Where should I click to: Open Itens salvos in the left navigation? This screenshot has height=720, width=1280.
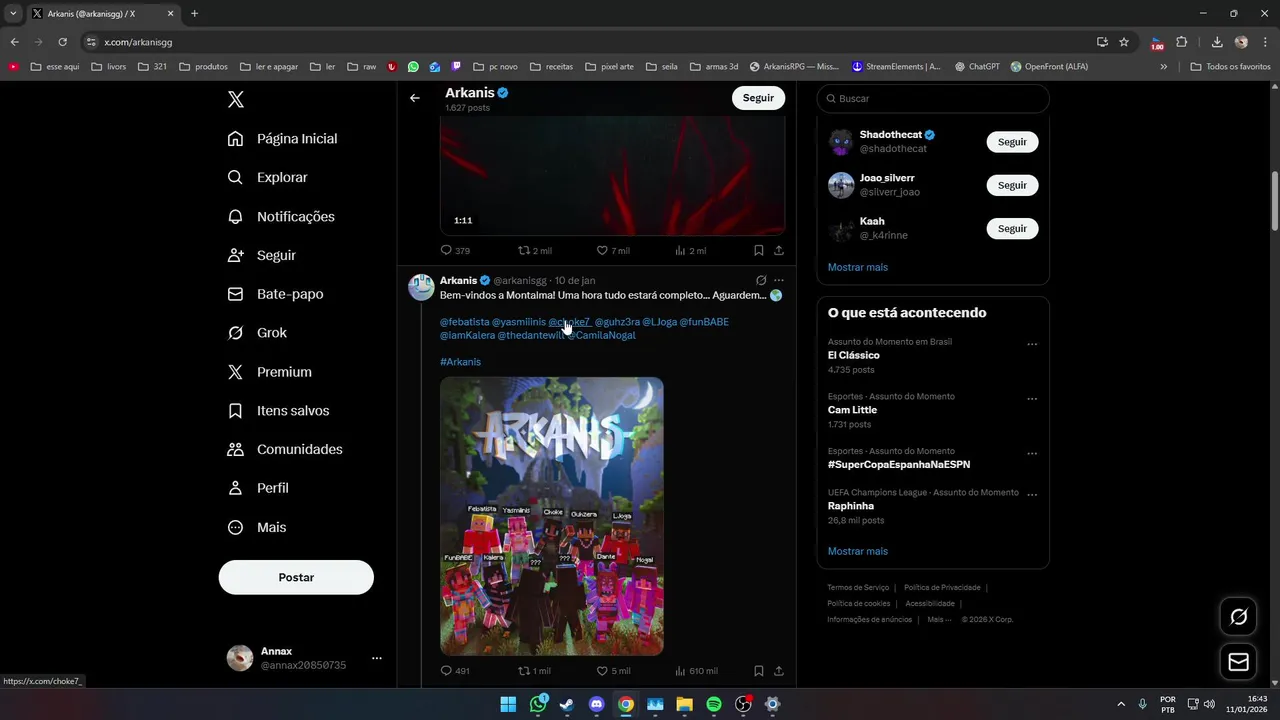pos(278,411)
